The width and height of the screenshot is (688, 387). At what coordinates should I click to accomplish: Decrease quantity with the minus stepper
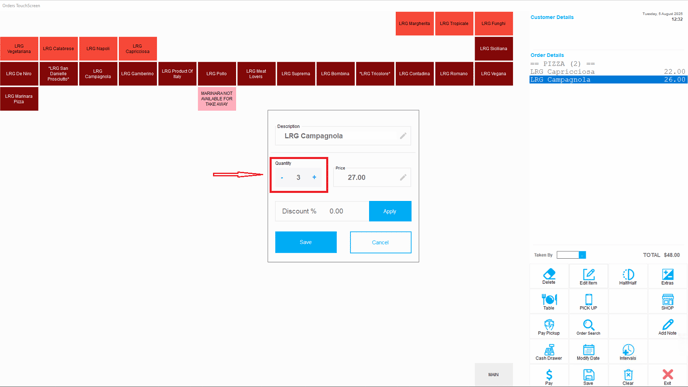click(282, 177)
